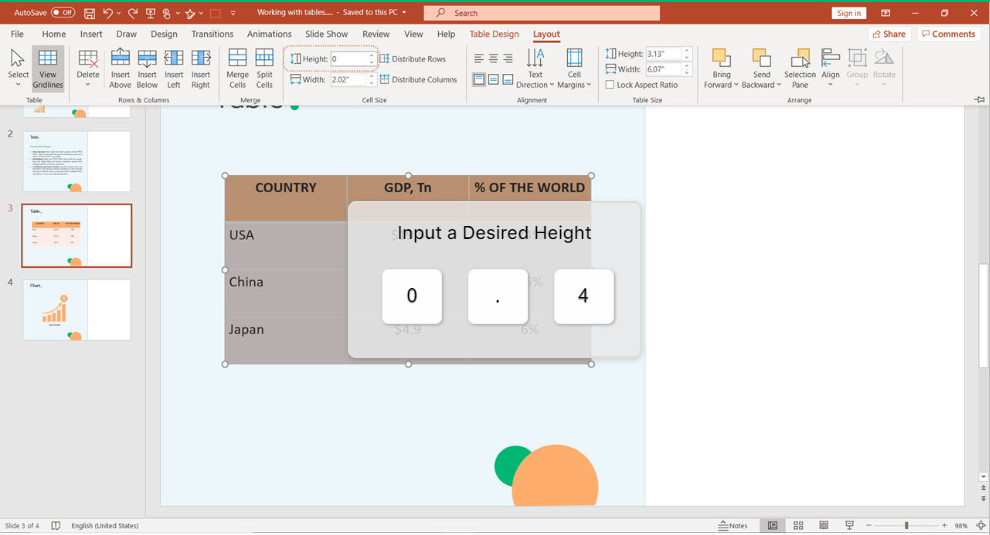Image resolution: width=990 pixels, height=535 pixels.
Task: Undo the last action
Action: coord(107,13)
